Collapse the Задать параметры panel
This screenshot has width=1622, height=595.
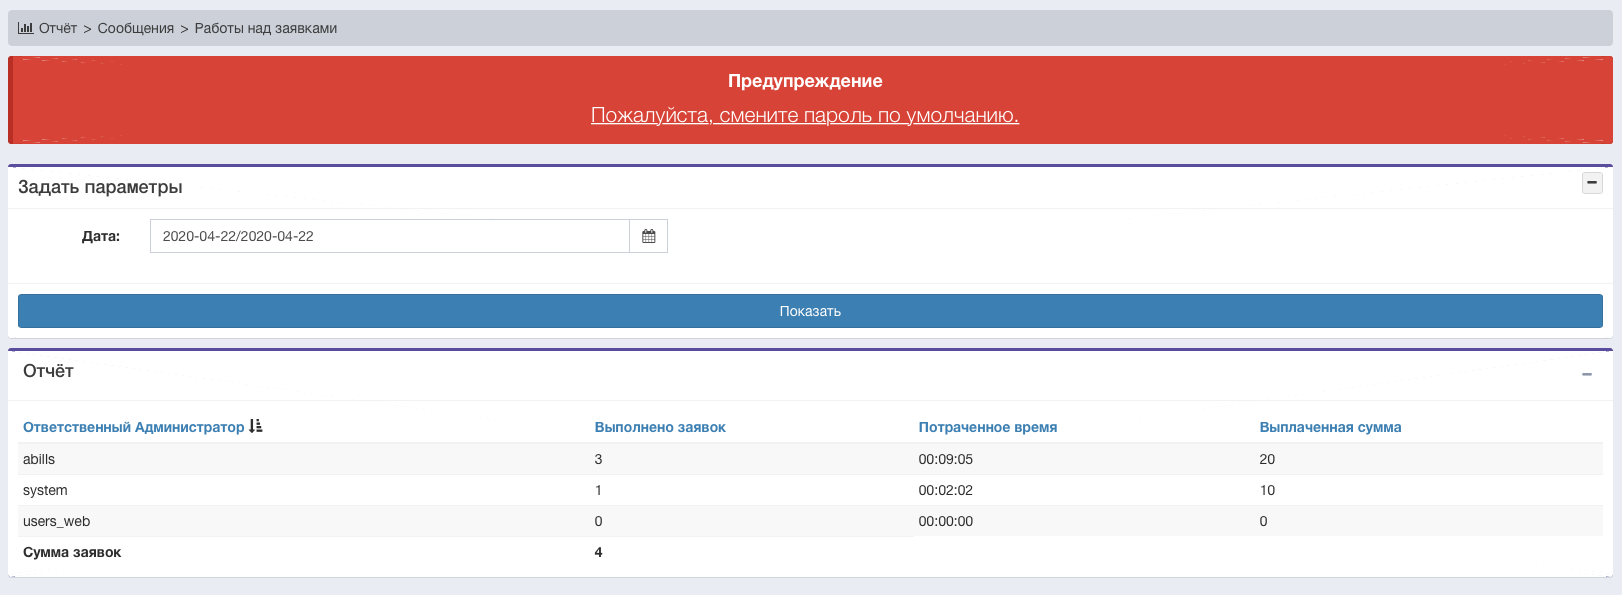1592,183
